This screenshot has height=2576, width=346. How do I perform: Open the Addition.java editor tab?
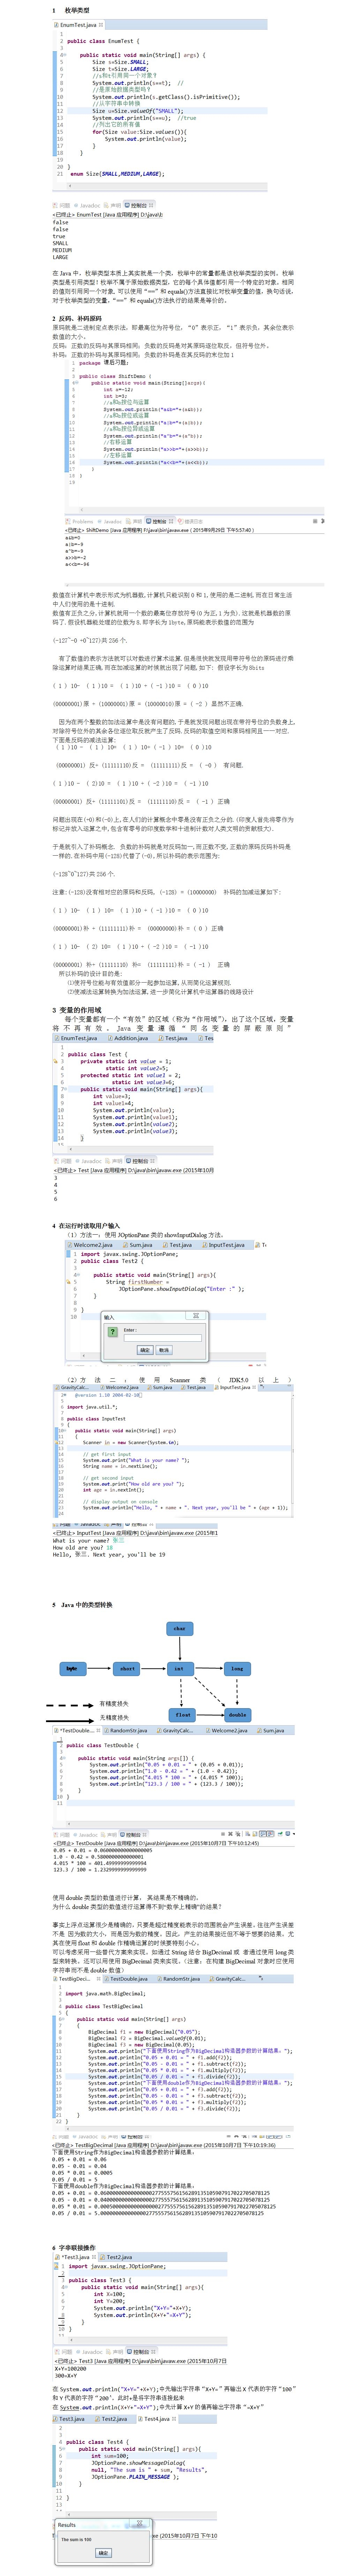pos(130,1038)
